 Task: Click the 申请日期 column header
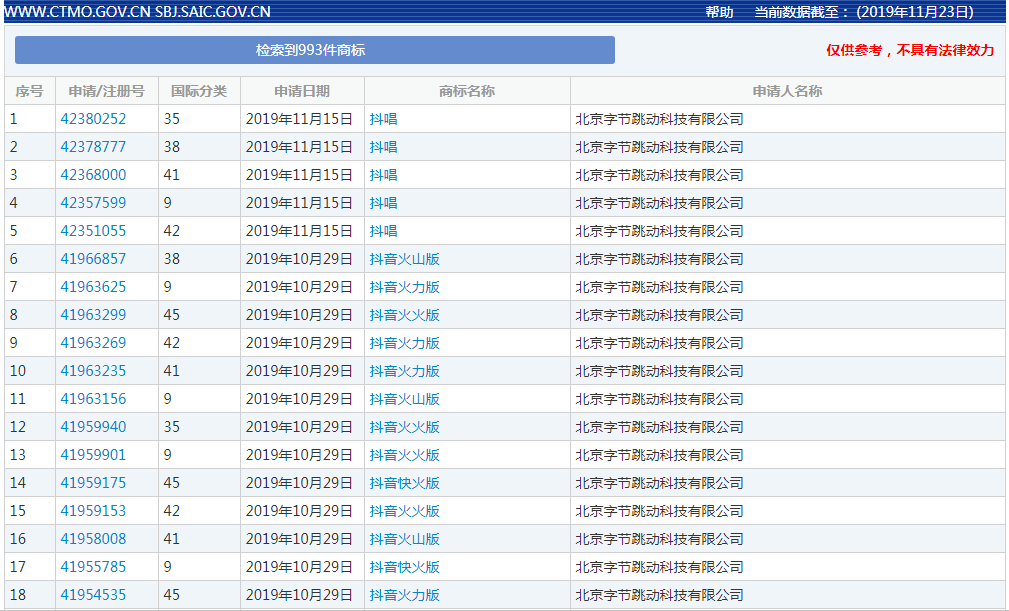coord(302,91)
